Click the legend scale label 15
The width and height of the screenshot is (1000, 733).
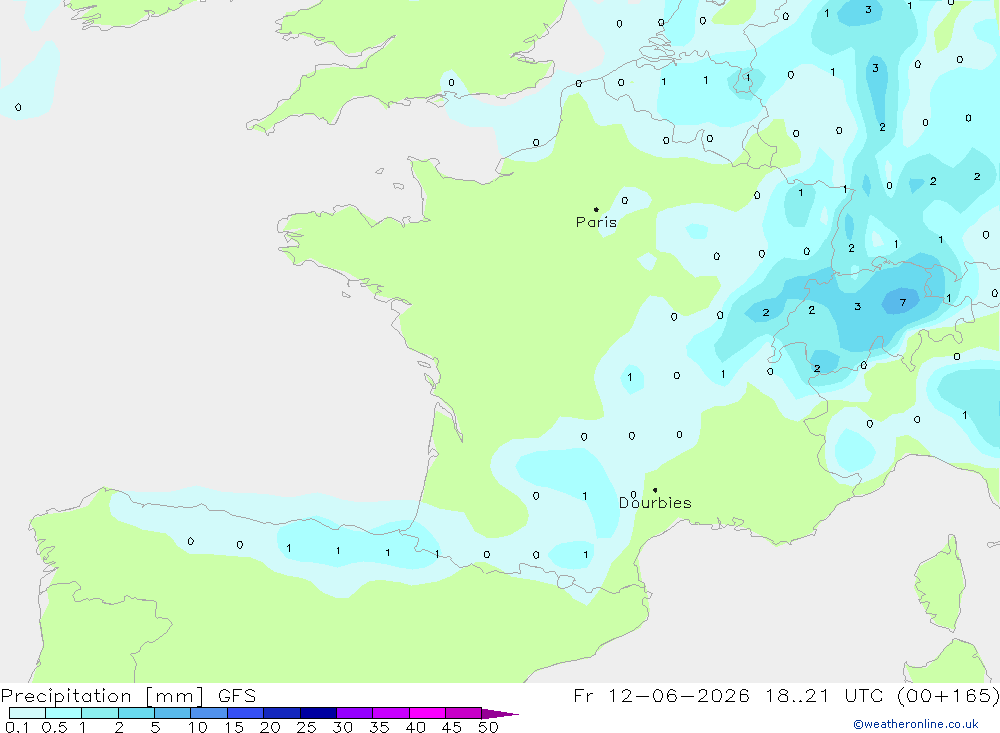tap(233, 727)
